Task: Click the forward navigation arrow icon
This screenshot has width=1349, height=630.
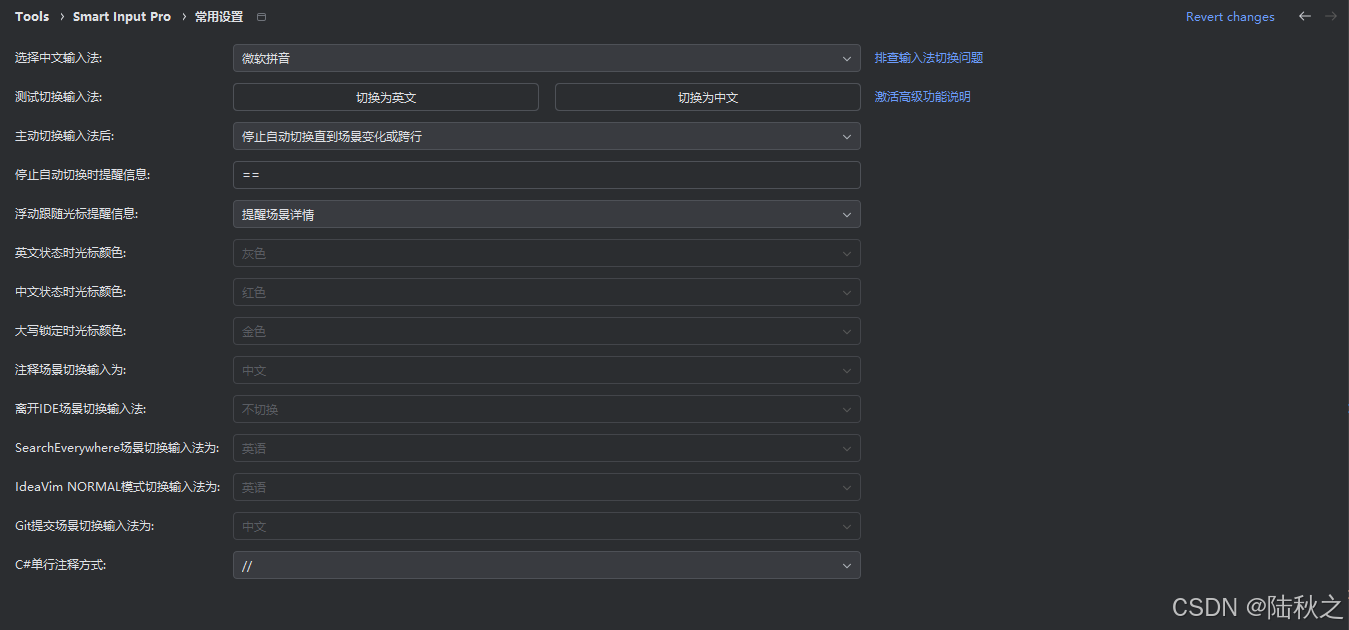Action: (x=1331, y=16)
